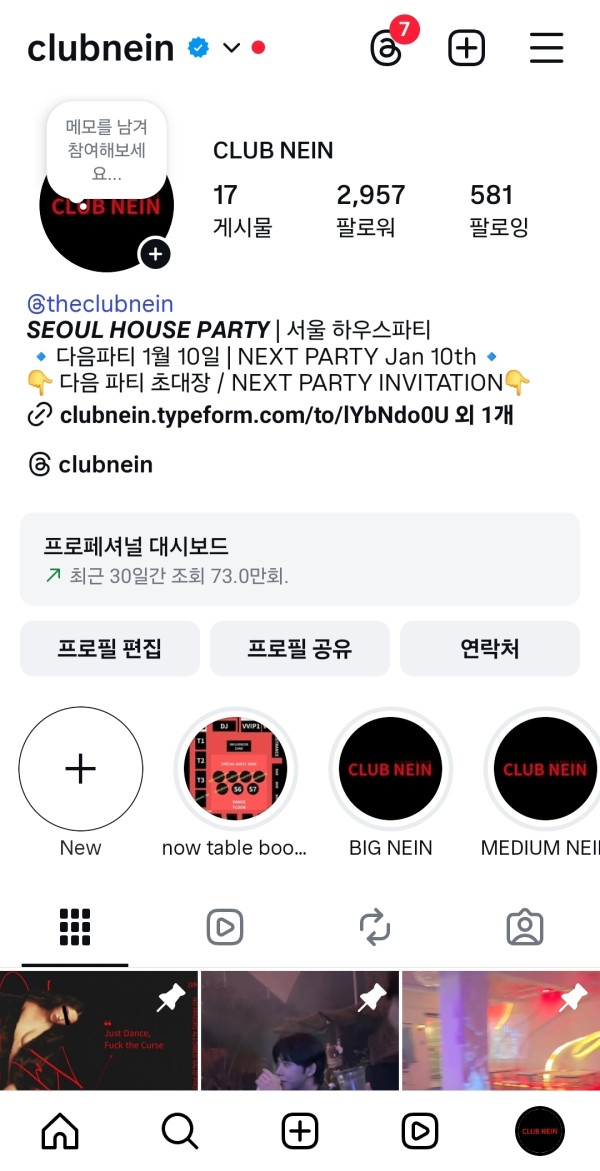This screenshot has width=600, height=1171.
Task: Tap the 연락처 button
Action: [490, 648]
